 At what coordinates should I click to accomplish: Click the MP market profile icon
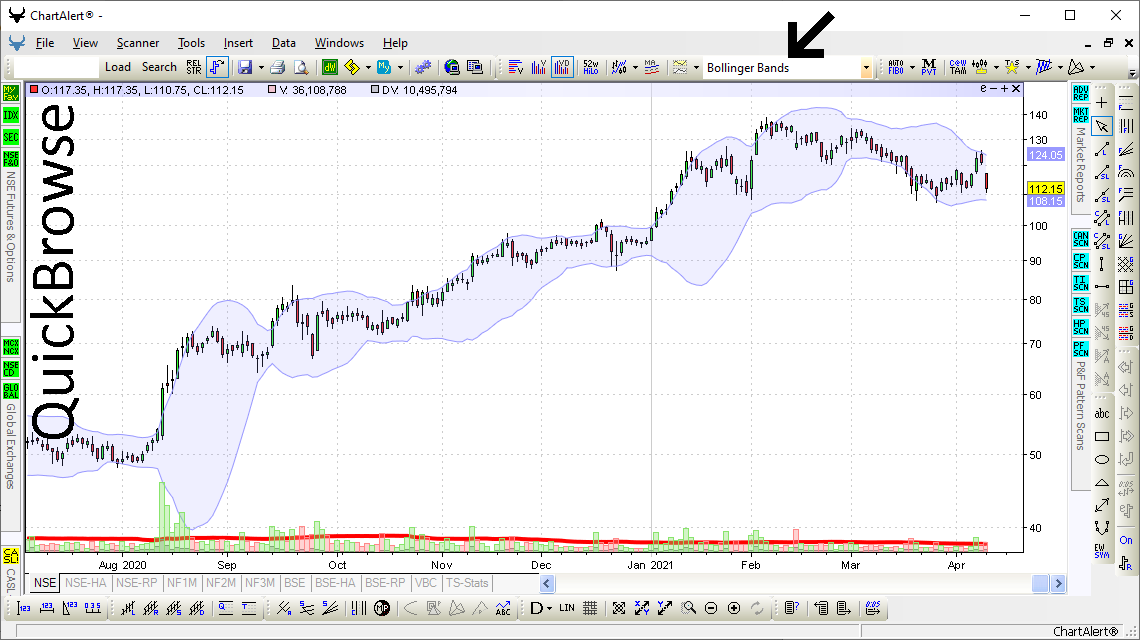(382, 608)
